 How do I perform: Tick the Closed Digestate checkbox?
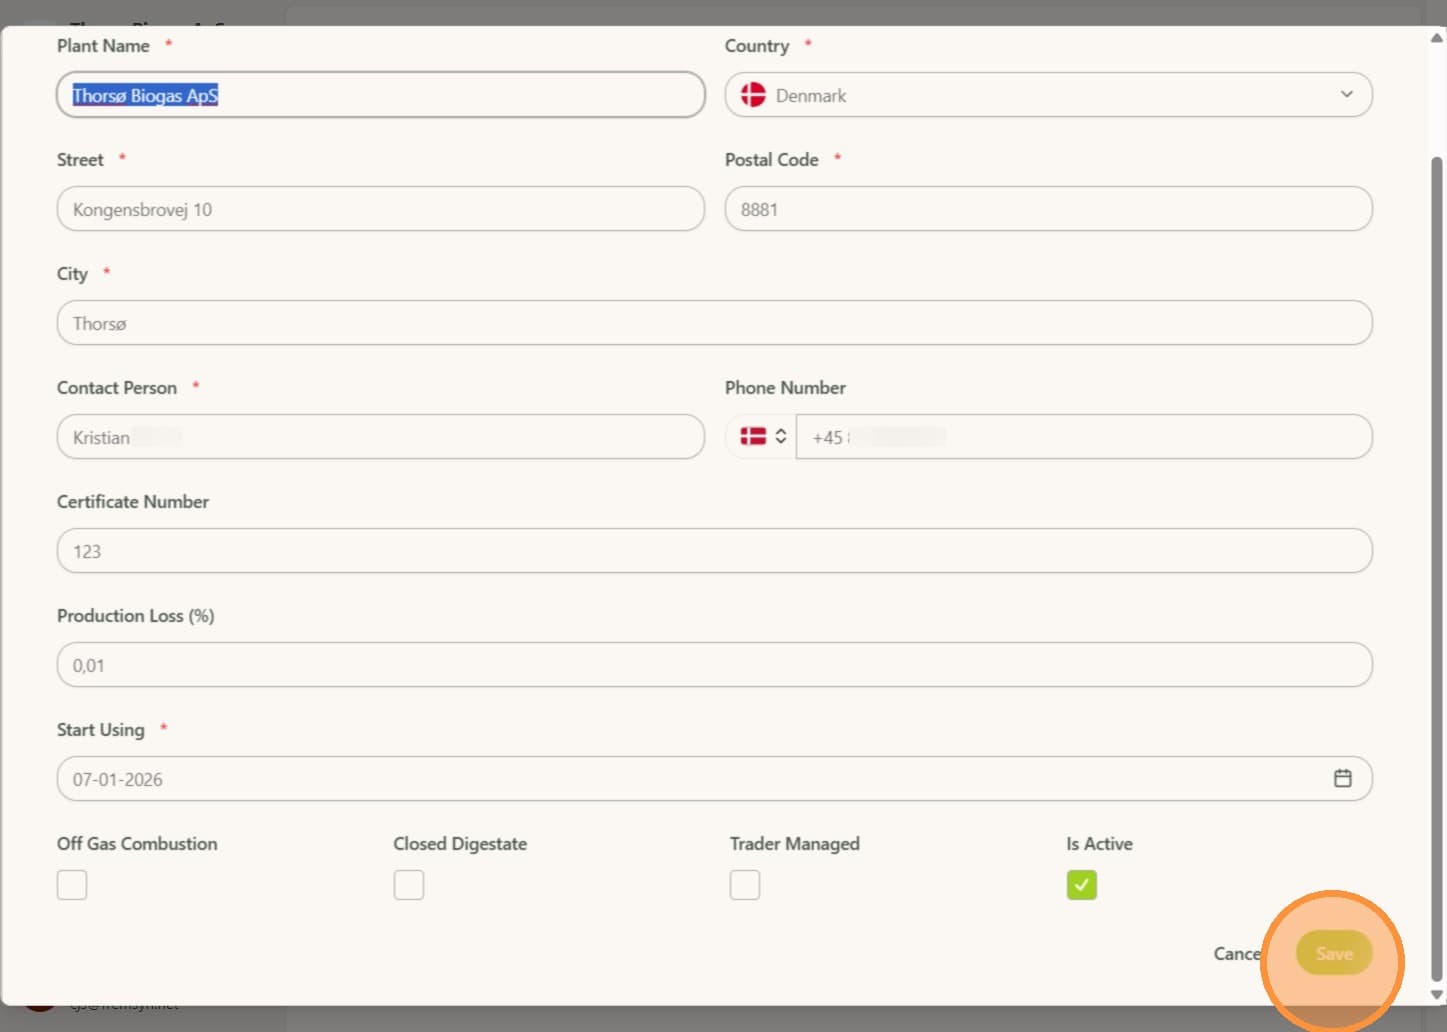tap(408, 884)
